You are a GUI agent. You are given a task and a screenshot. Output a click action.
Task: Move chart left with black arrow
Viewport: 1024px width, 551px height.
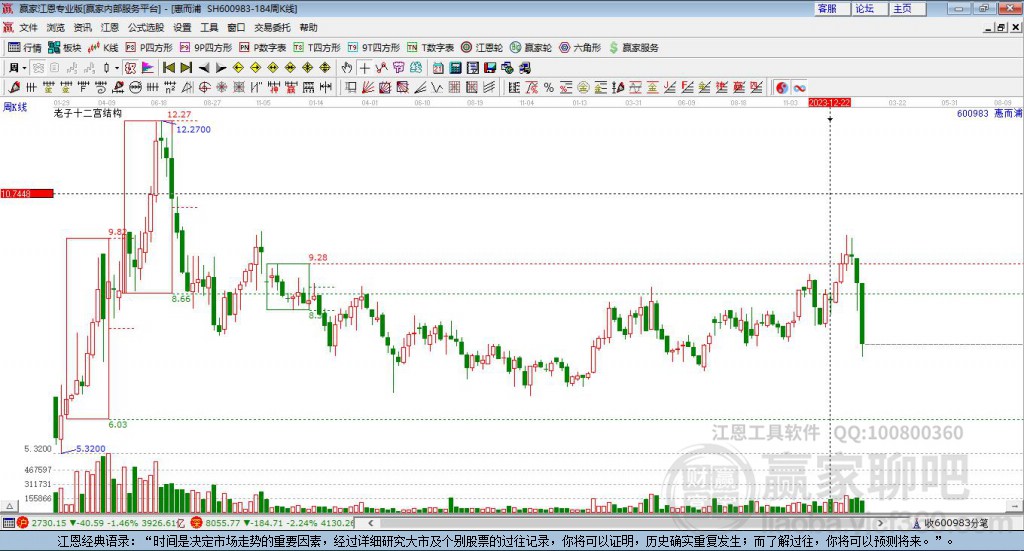pyautogui.click(x=204, y=68)
